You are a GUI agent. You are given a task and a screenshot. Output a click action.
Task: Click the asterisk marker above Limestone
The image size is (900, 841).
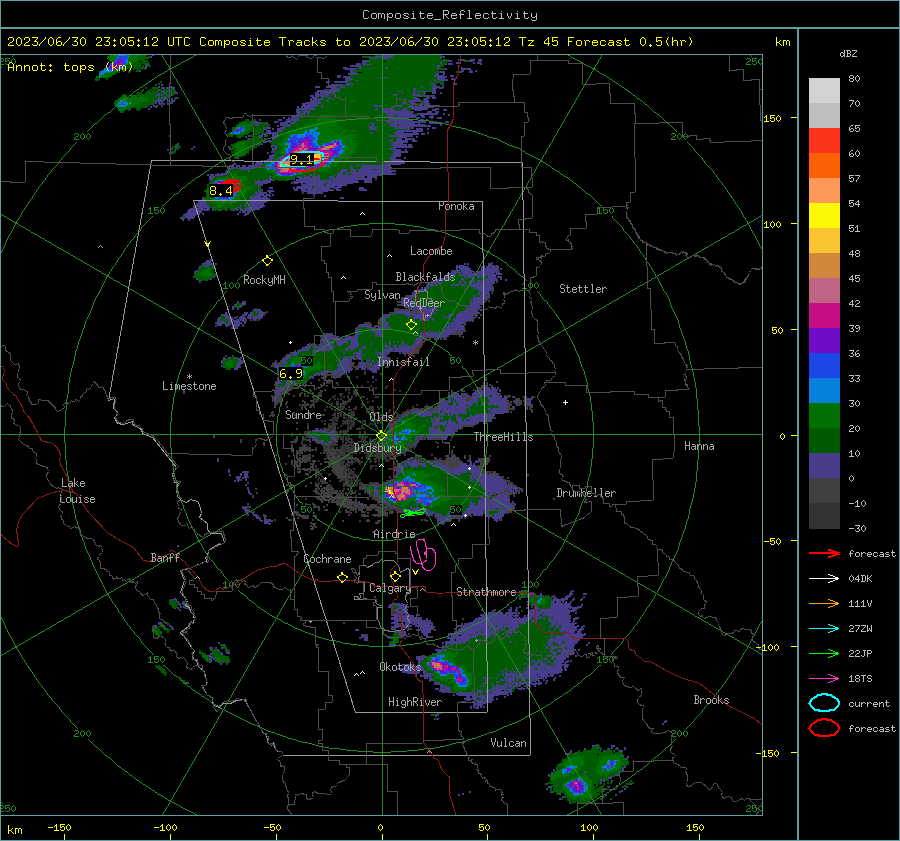[189, 377]
